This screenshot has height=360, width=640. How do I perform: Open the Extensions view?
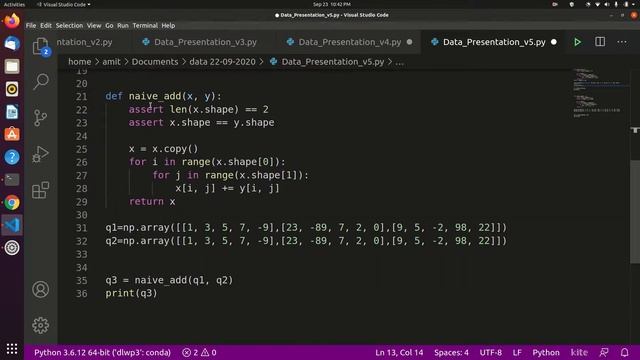pos(40,190)
